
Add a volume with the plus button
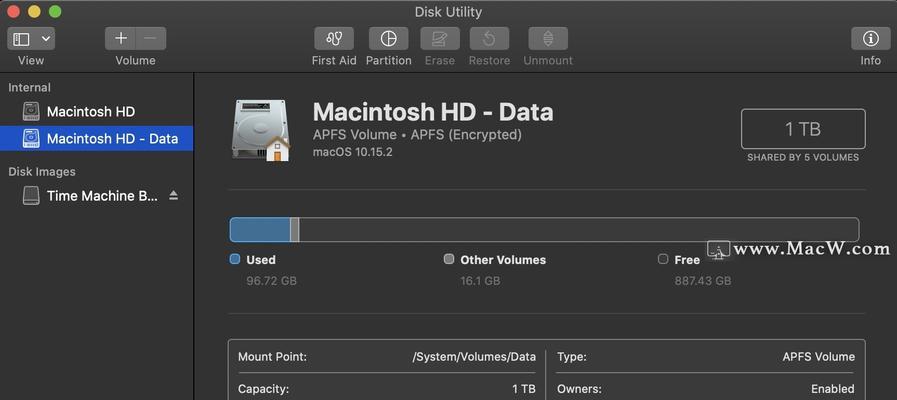click(x=121, y=39)
